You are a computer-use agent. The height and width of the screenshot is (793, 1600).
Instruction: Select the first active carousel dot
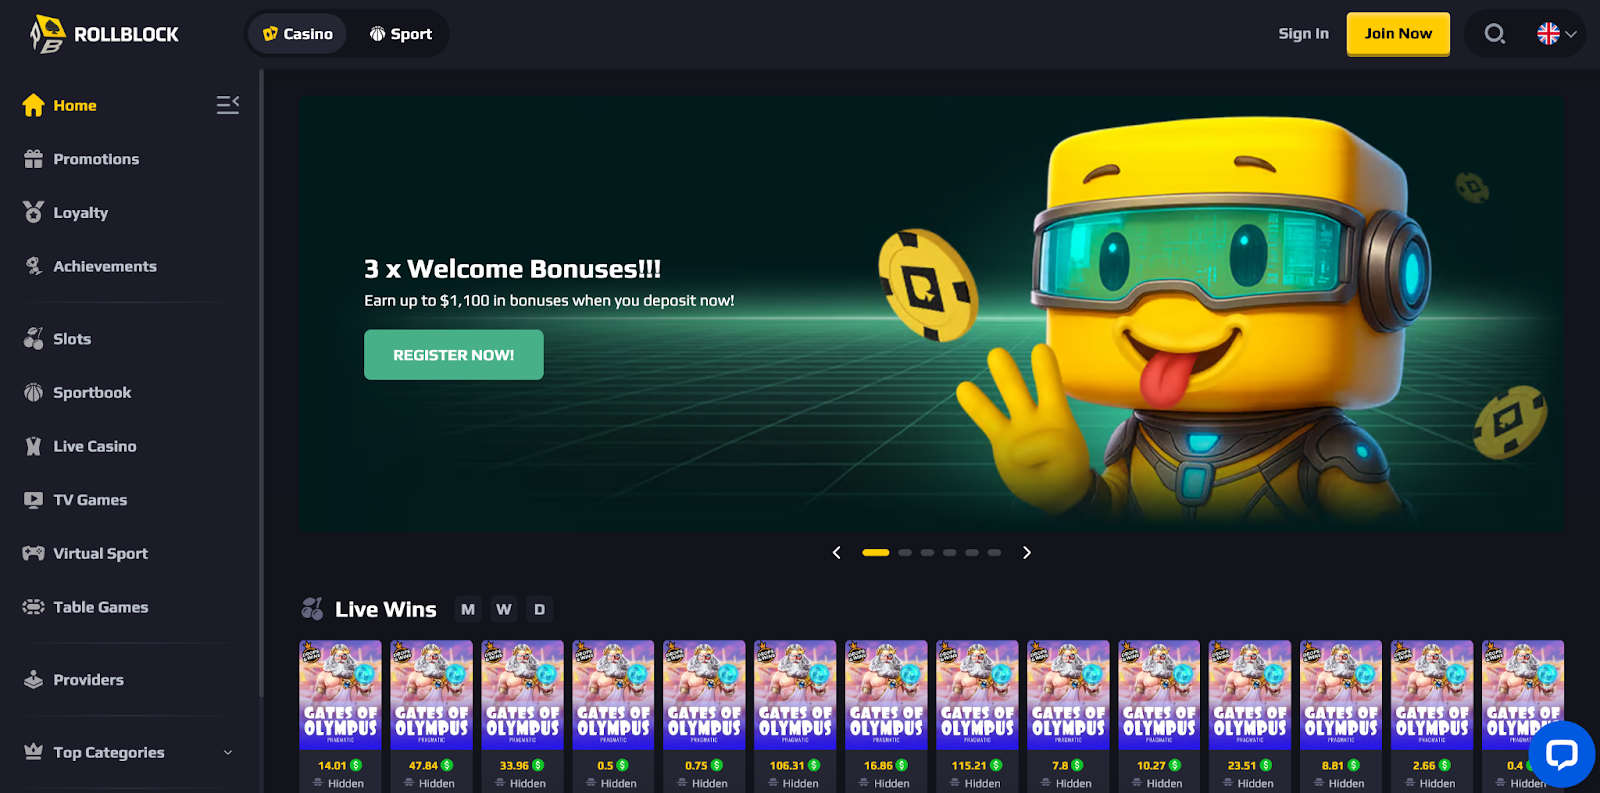(x=876, y=552)
